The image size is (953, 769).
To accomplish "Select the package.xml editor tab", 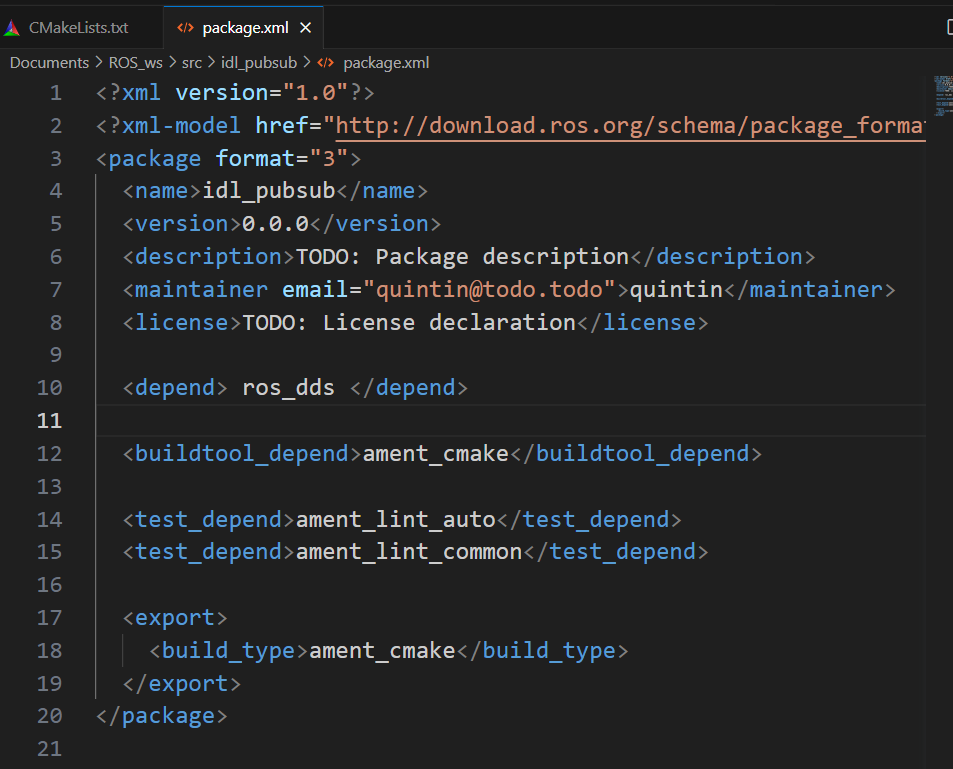I will 245,28.
